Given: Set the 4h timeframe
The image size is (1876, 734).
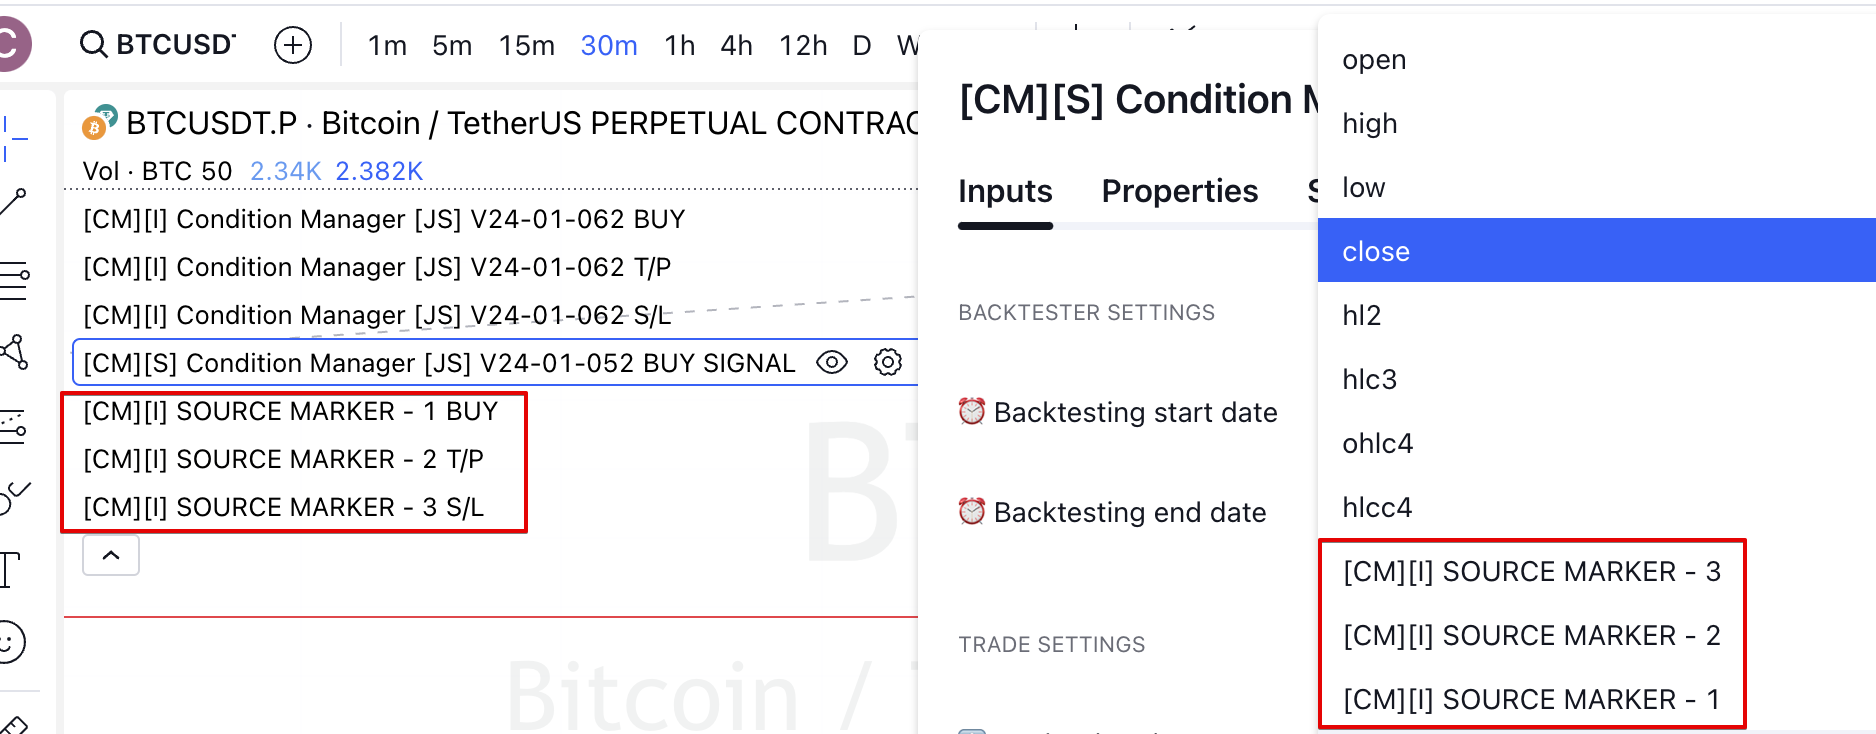Looking at the screenshot, I should 736,45.
